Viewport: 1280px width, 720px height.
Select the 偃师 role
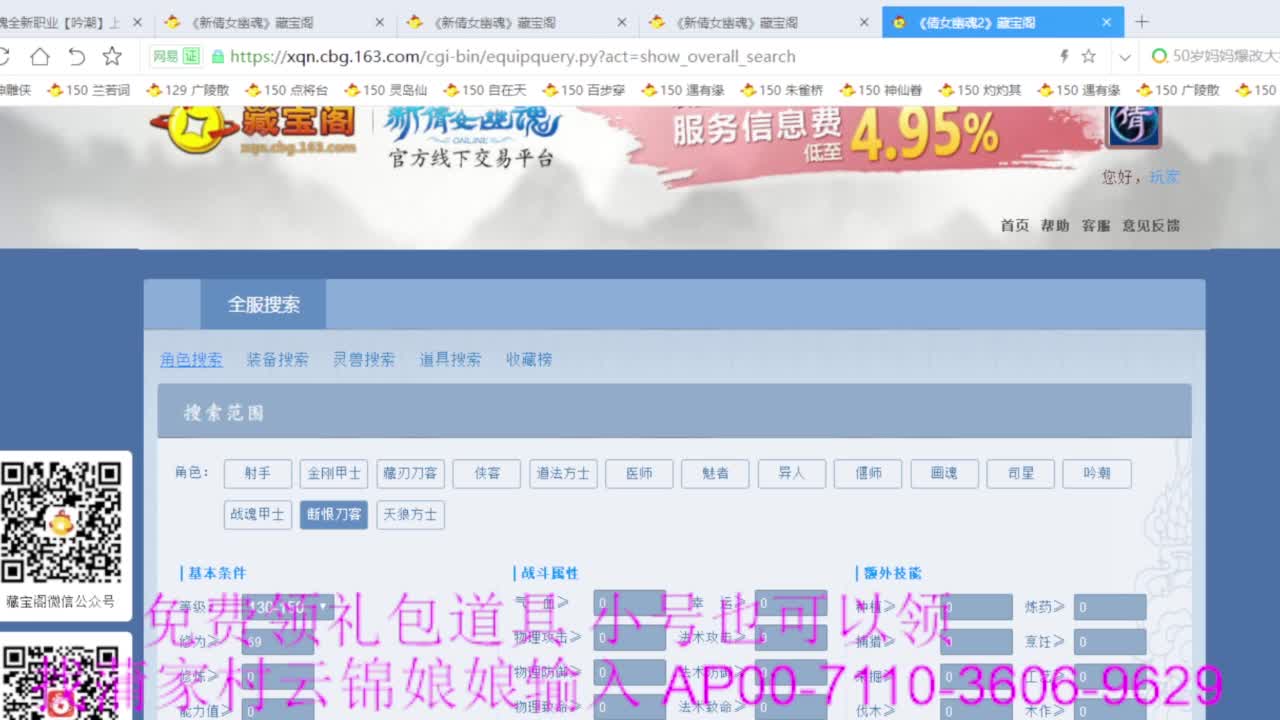(x=868, y=473)
